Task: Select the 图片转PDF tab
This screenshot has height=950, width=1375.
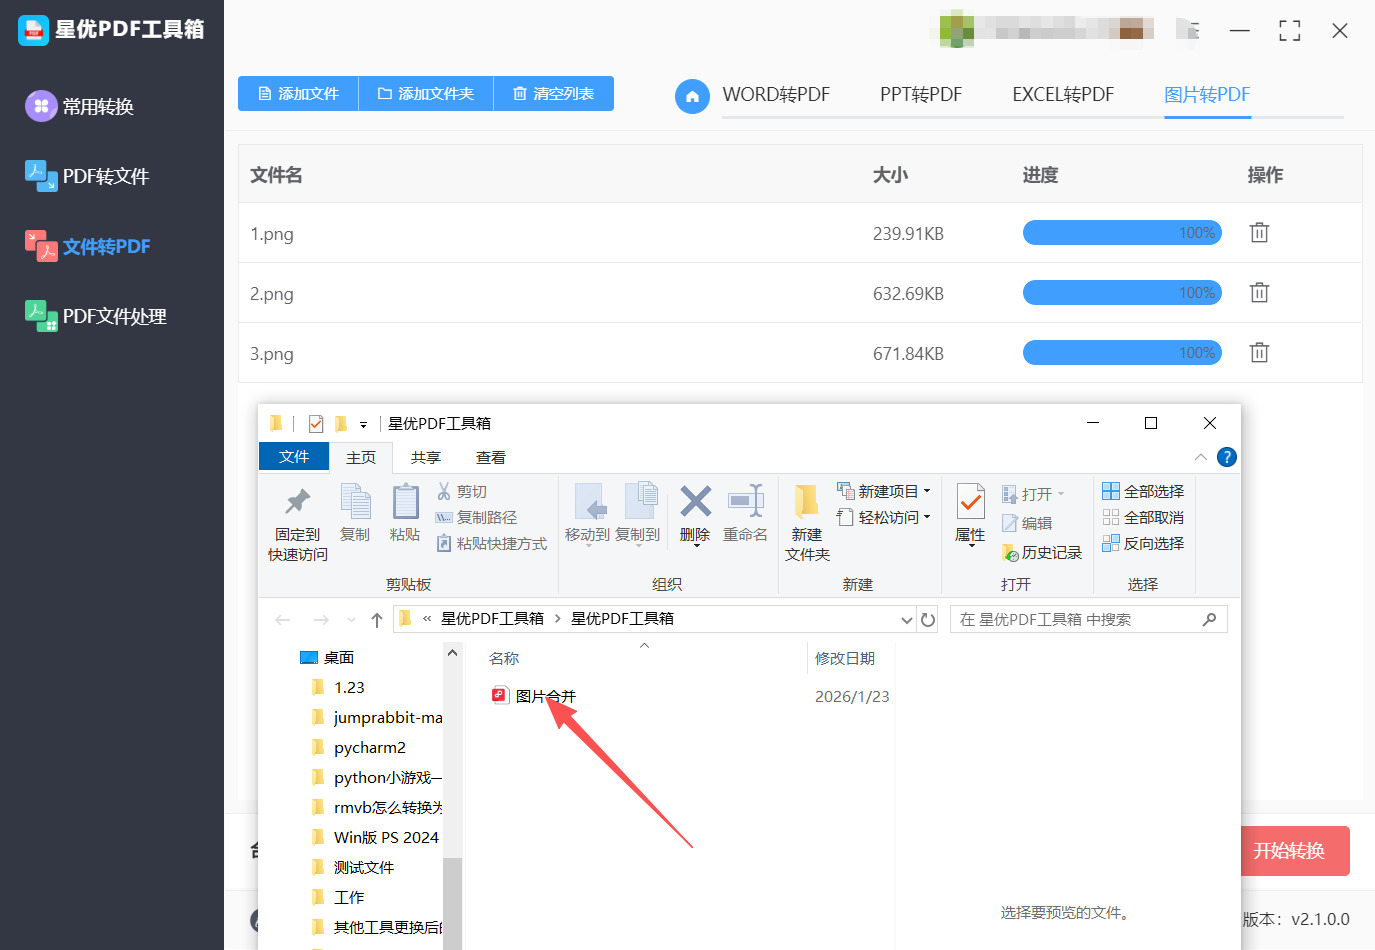Action: (1207, 95)
